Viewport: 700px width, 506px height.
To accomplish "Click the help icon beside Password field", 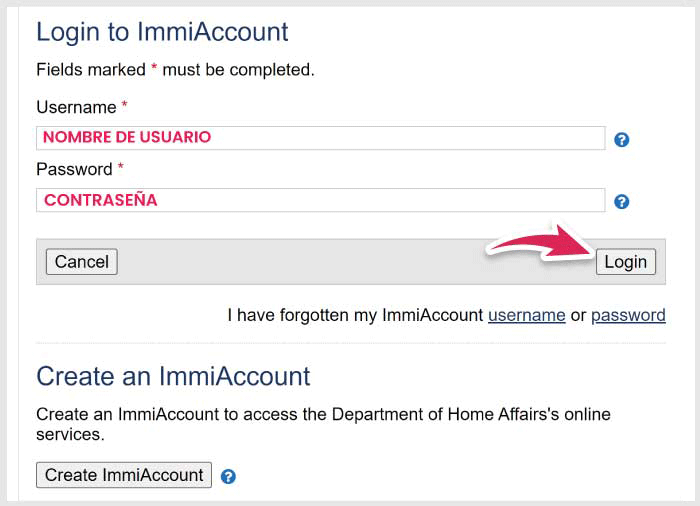I will tap(621, 202).
